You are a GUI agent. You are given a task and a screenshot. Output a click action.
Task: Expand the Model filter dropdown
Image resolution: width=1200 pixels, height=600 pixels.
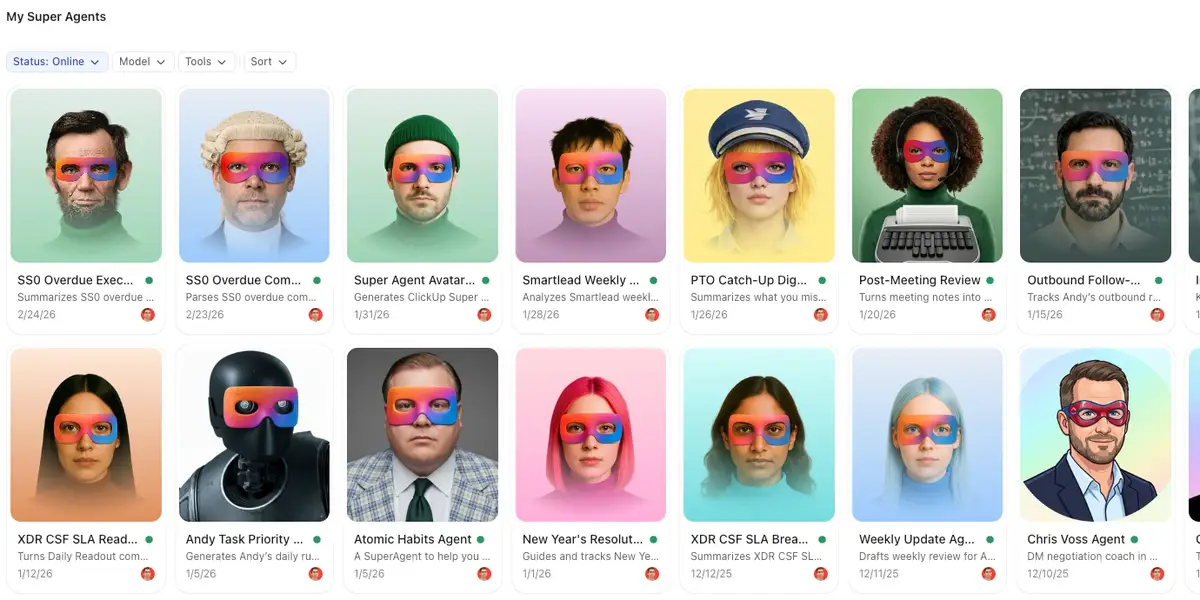[x=142, y=62]
